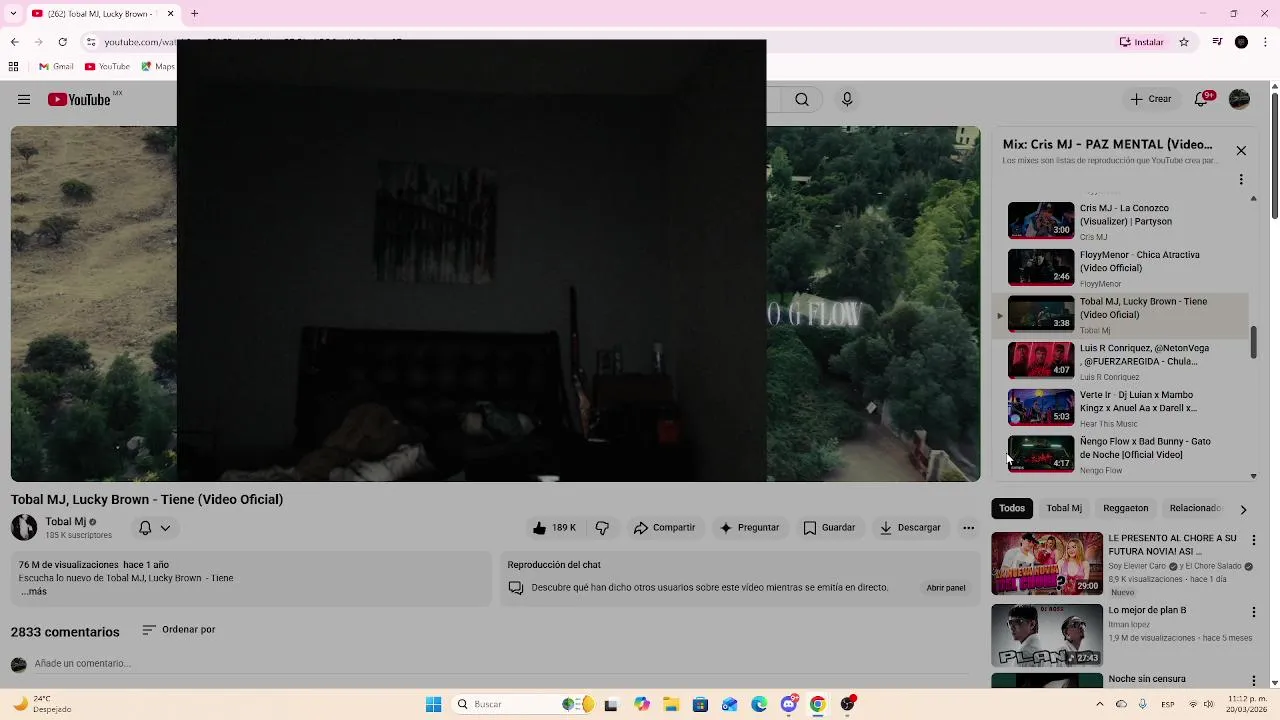Show hidden system tray icons
The image size is (1280, 720).
click(x=1100, y=704)
